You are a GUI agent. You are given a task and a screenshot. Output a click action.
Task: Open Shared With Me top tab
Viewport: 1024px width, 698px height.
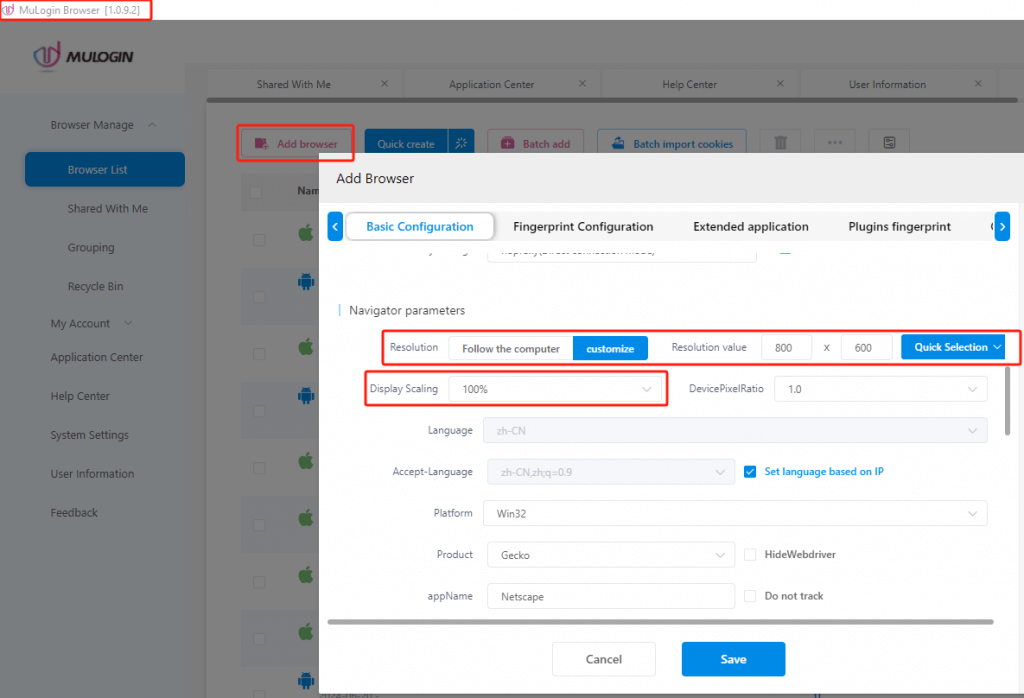(x=293, y=84)
